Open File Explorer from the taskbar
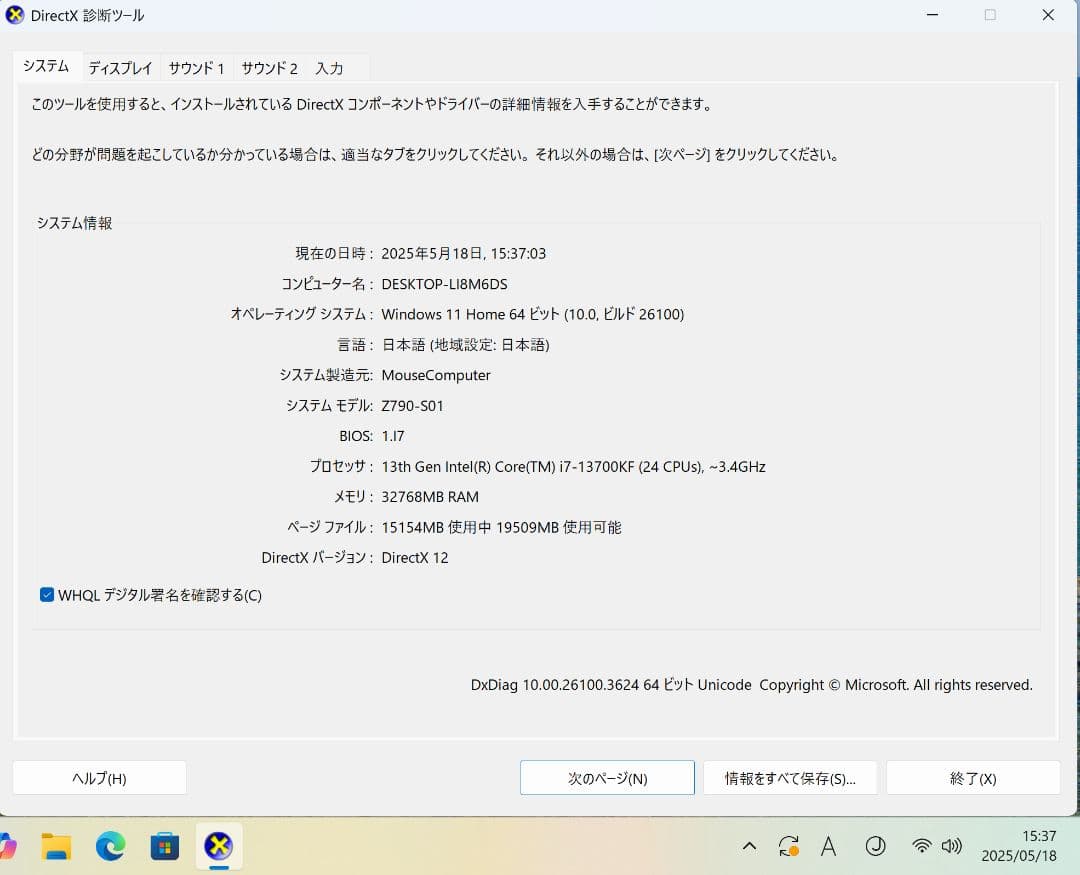The image size is (1080, 875). coord(55,846)
